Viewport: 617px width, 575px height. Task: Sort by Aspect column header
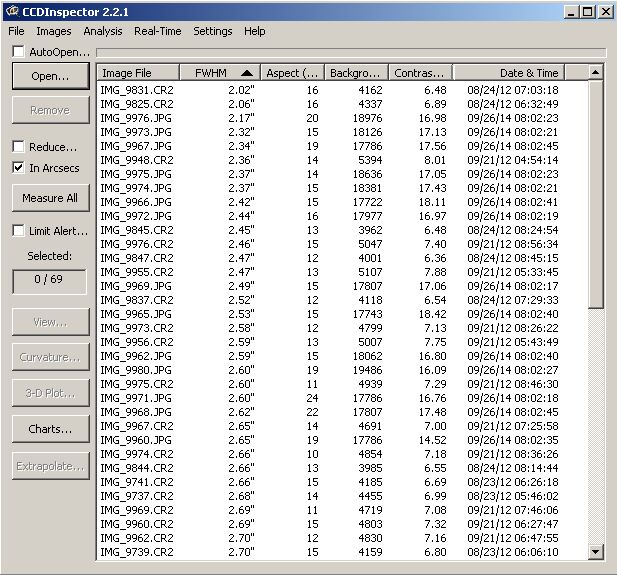291,73
